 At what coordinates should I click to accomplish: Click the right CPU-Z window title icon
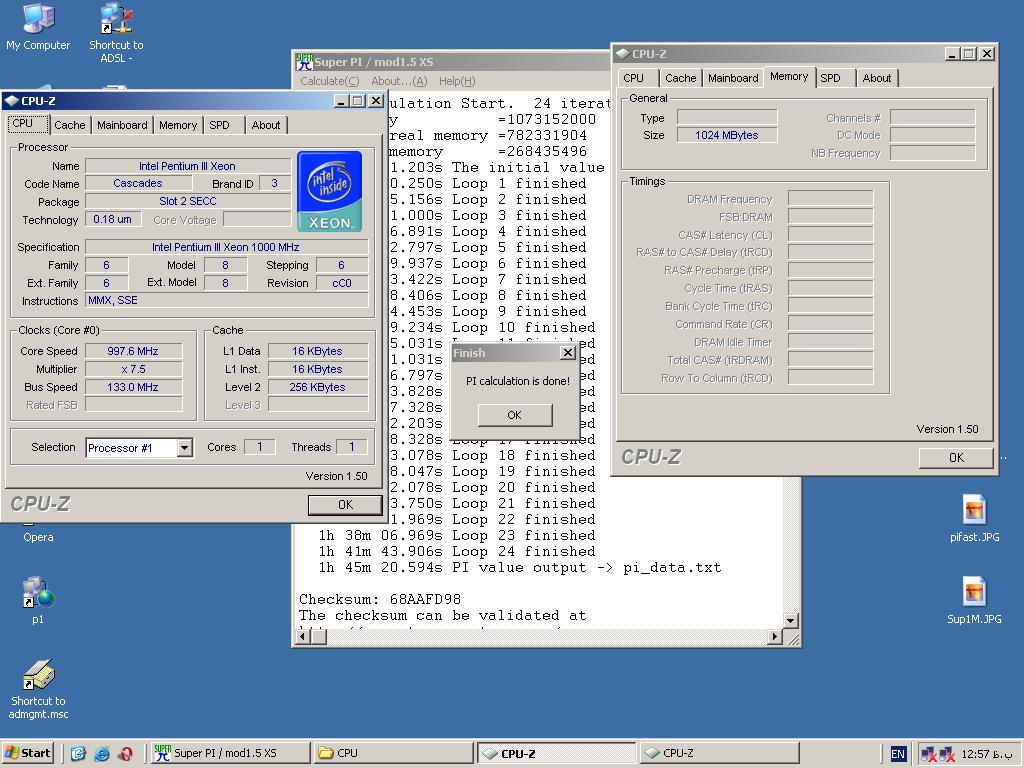coord(622,54)
